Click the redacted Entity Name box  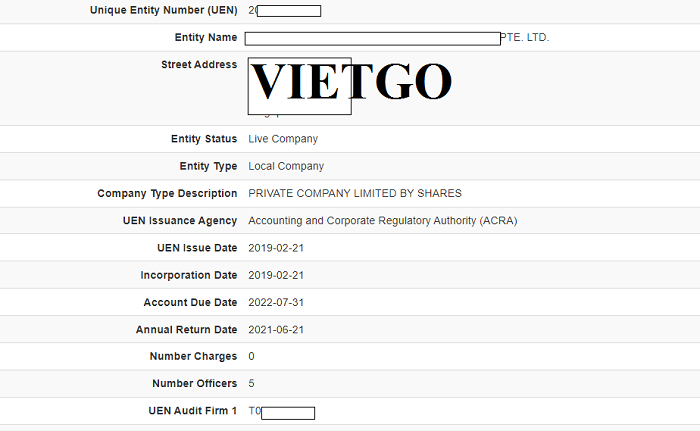tap(372, 38)
